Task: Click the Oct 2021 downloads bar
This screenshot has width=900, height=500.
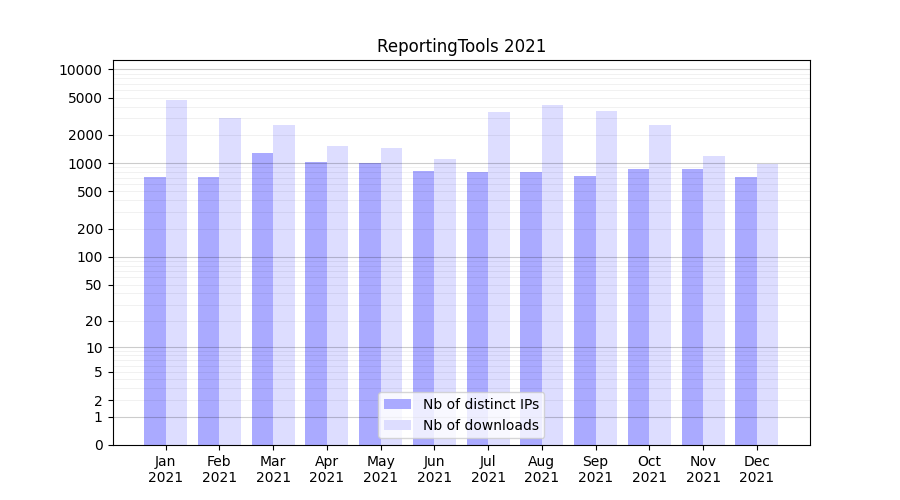Action: click(x=660, y=284)
